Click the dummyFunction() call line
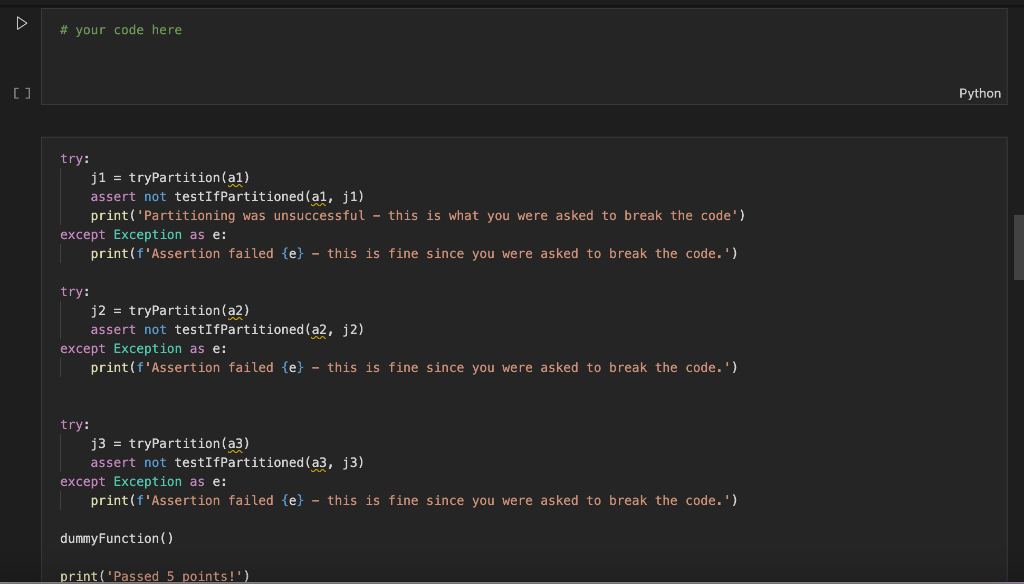Viewport: 1024px width, 584px height. click(116, 538)
